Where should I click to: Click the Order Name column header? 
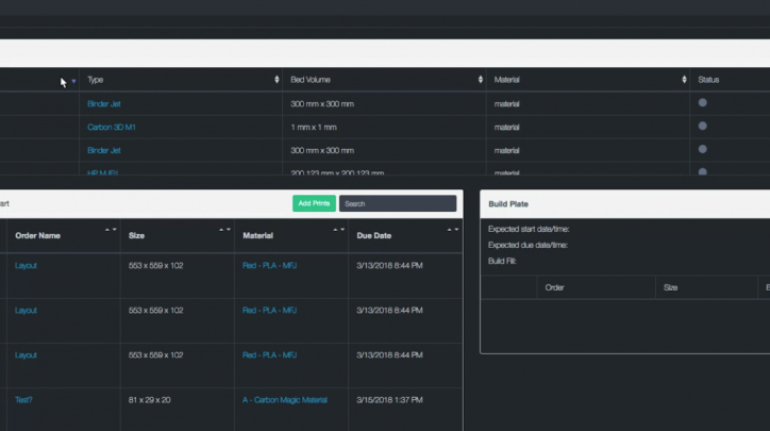[38, 236]
